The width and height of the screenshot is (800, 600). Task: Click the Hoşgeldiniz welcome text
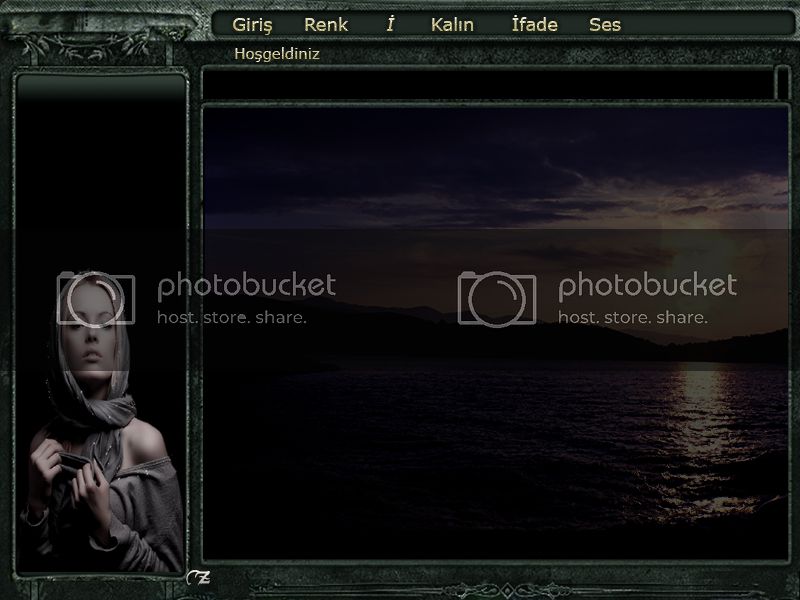tap(277, 54)
